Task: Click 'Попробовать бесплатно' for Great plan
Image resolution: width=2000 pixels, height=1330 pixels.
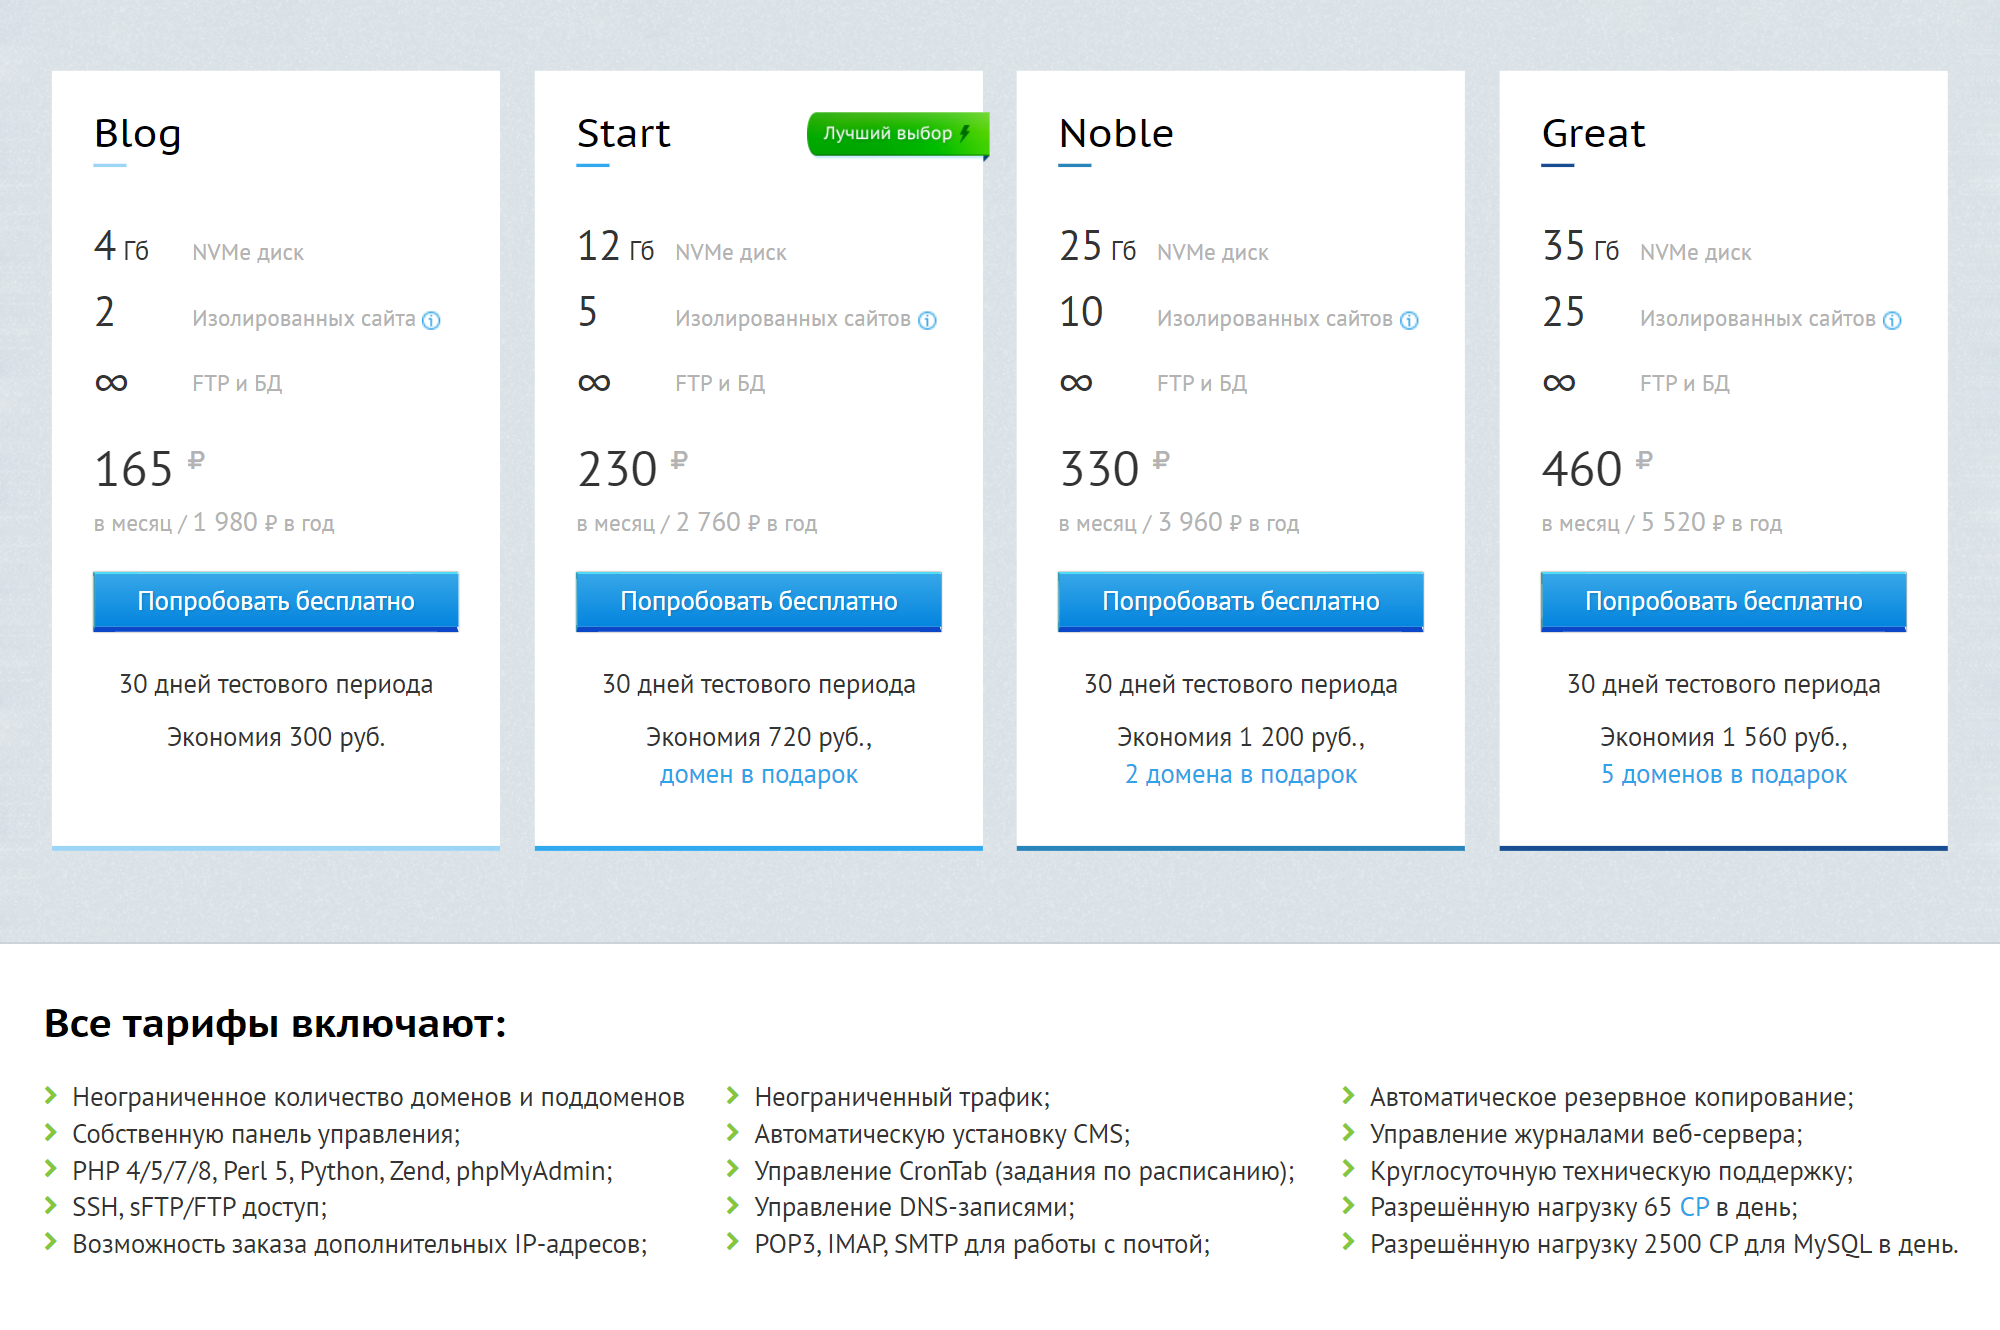Action: pos(1724,601)
